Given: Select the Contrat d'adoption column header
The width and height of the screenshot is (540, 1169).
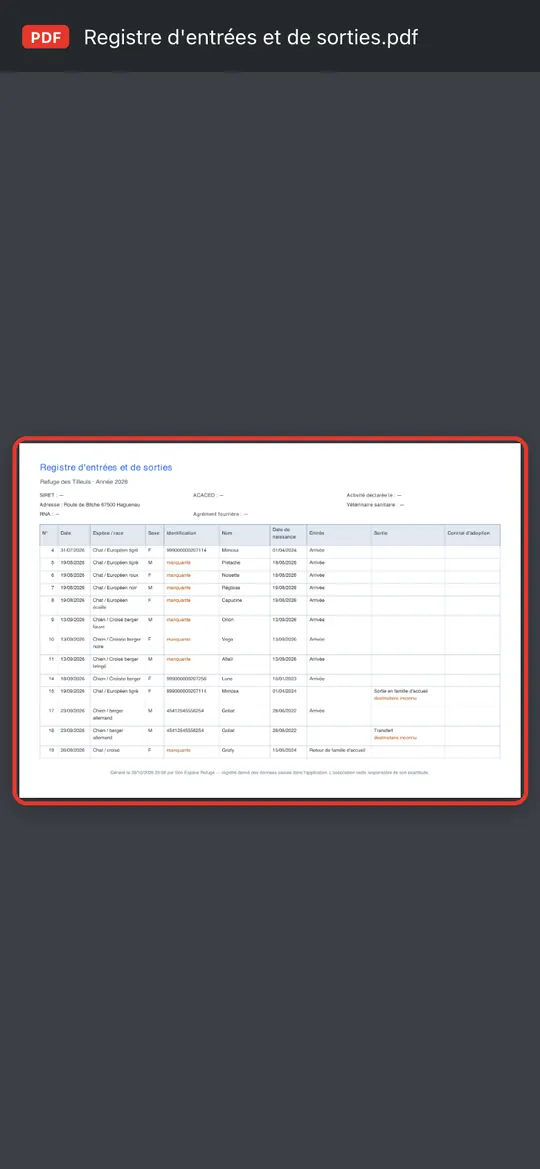Looking at the screenshot, I should (x=468, y=533).
